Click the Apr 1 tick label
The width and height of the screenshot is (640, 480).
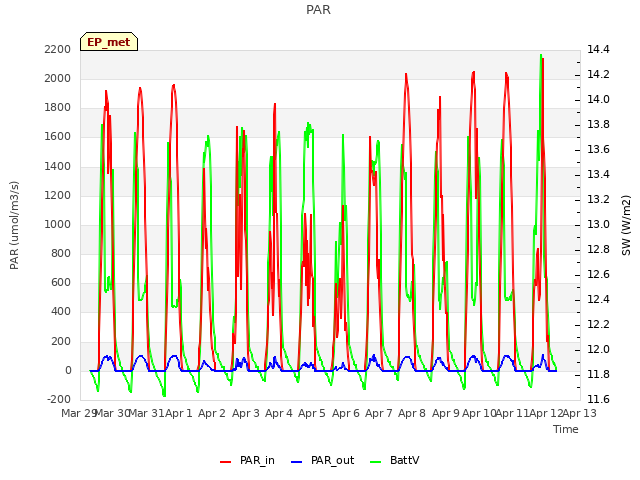178,413
